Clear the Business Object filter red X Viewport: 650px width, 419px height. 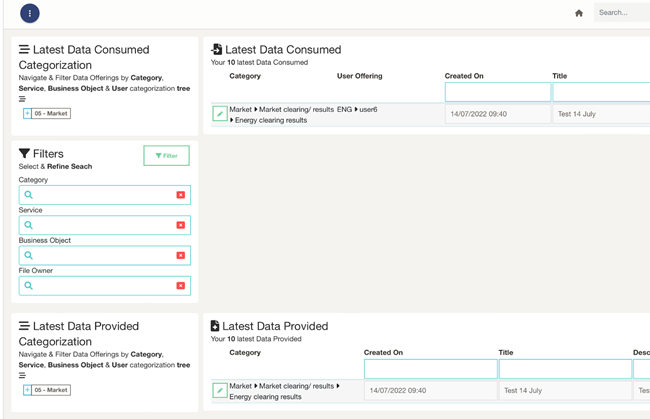pos(181,256)
